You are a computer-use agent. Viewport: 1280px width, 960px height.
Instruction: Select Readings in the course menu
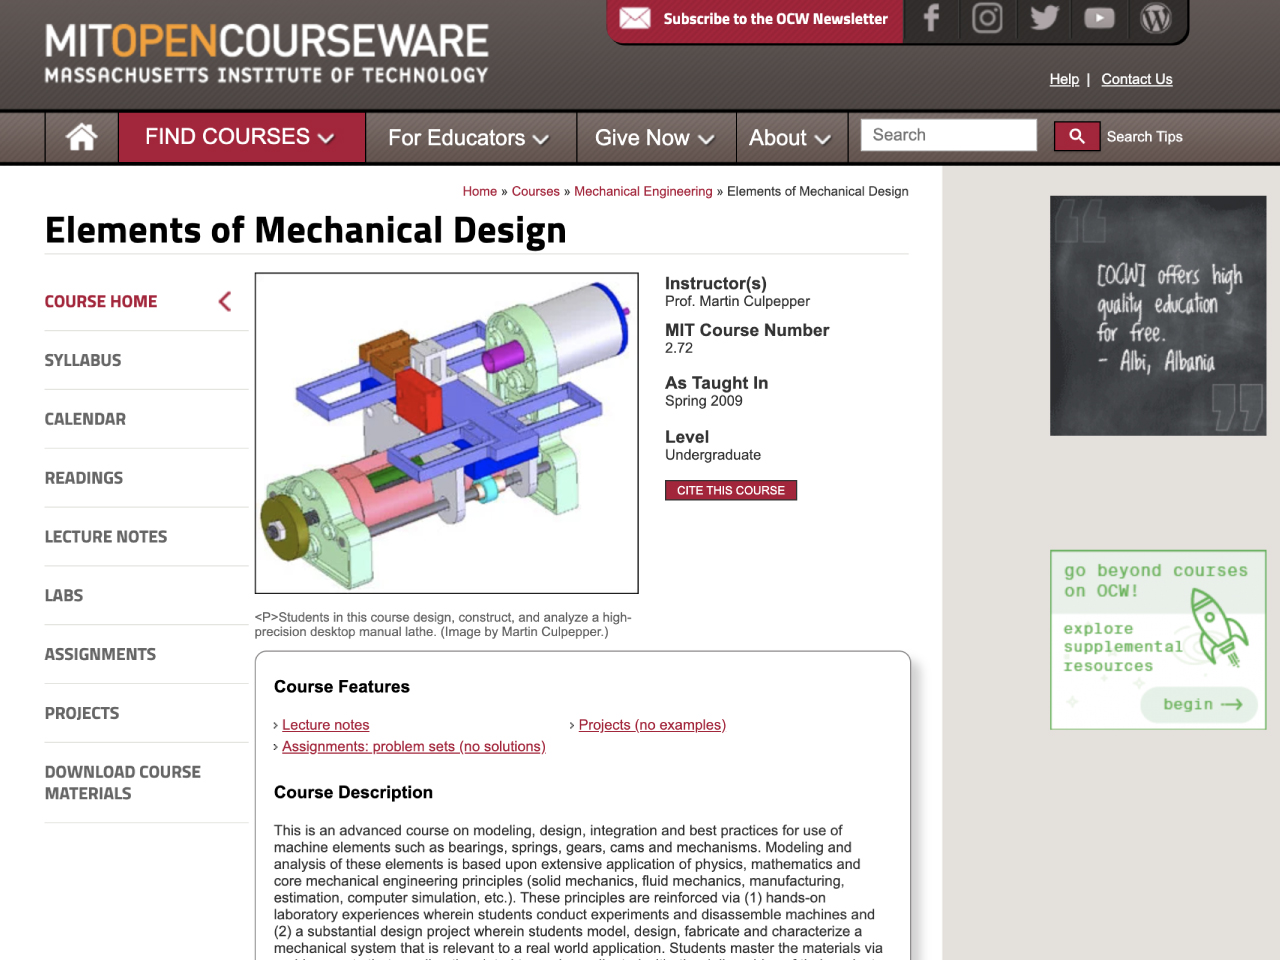[84, 478]
